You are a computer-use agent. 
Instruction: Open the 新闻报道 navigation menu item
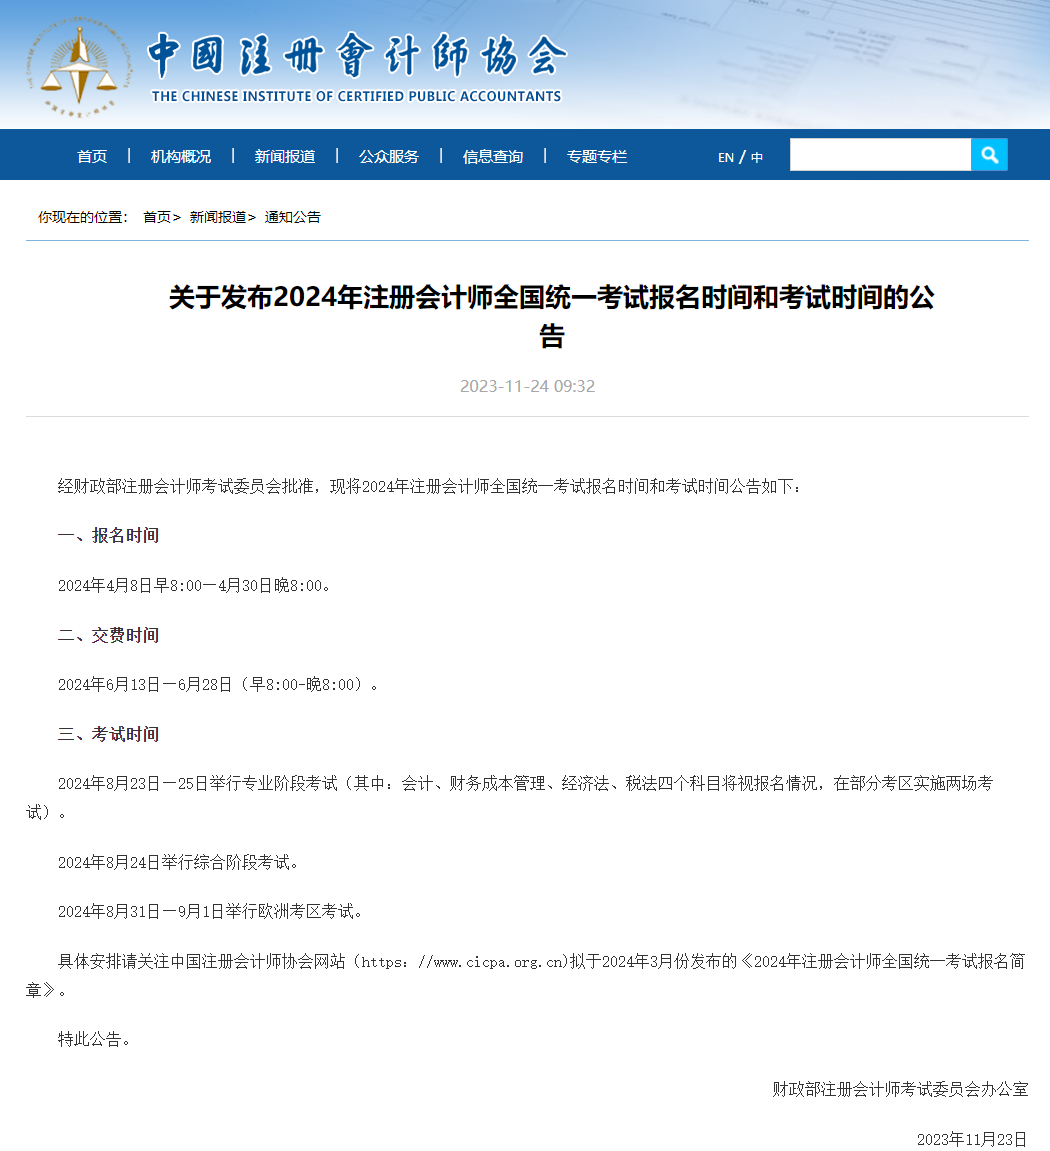285,156
